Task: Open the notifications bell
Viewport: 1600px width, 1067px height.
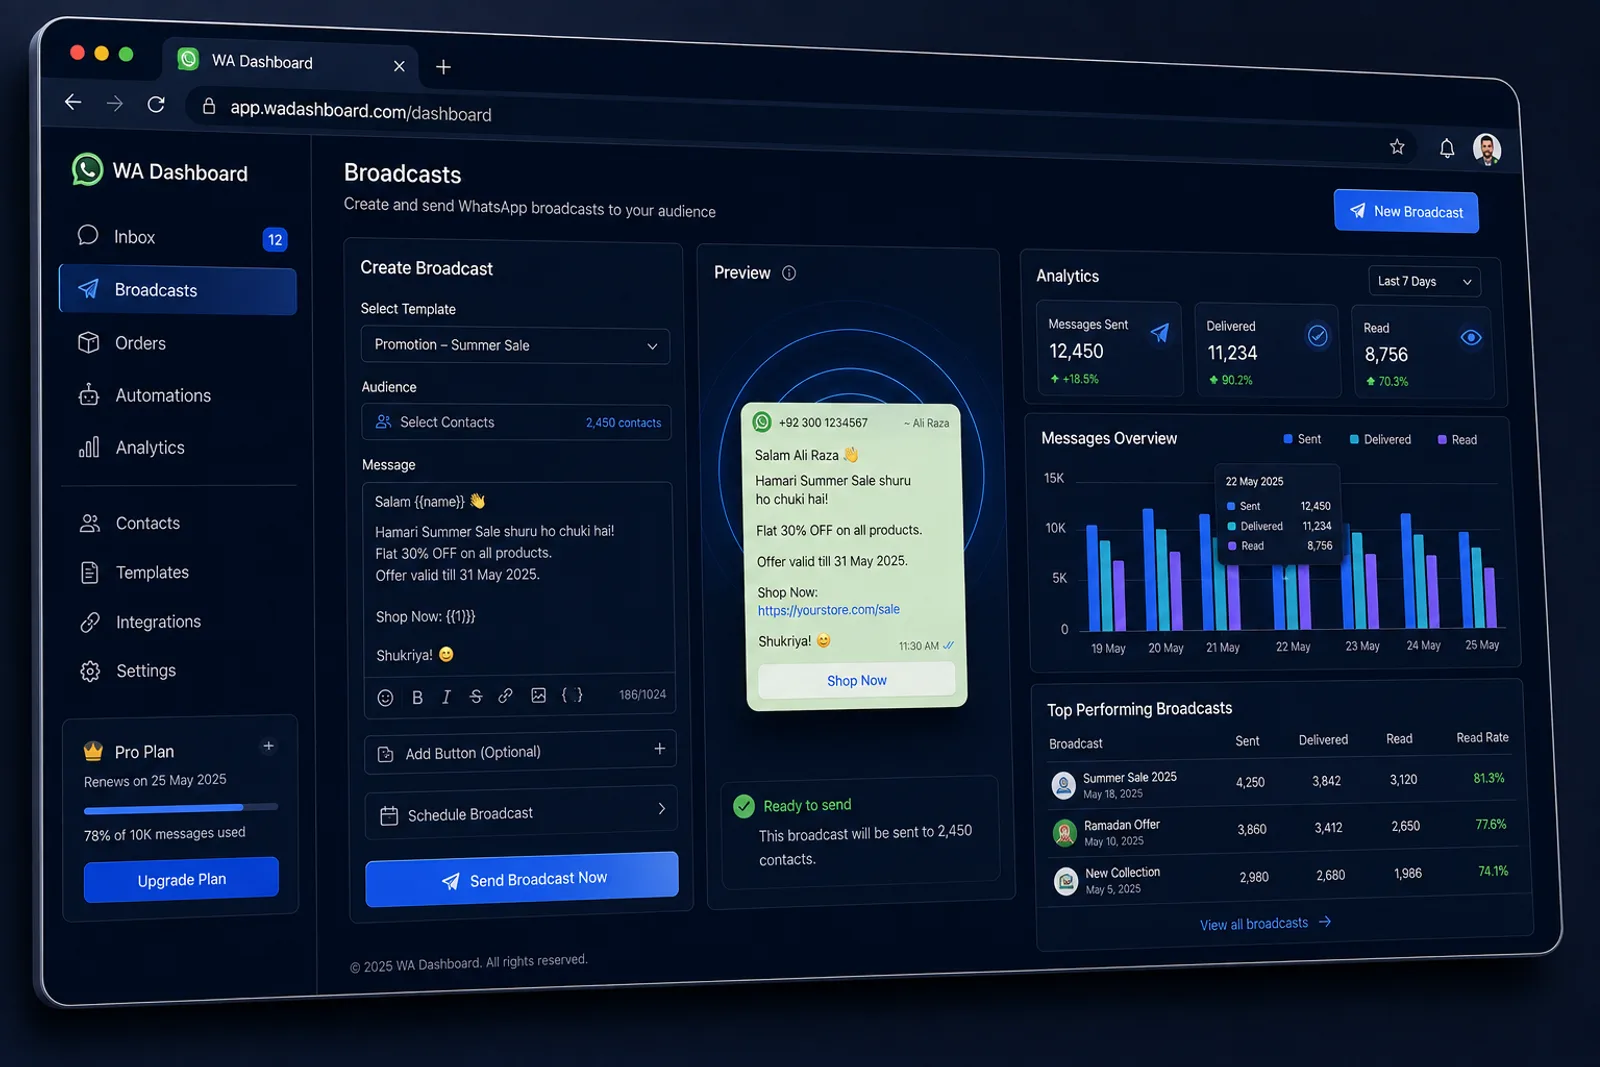Action: point(1447,148)
